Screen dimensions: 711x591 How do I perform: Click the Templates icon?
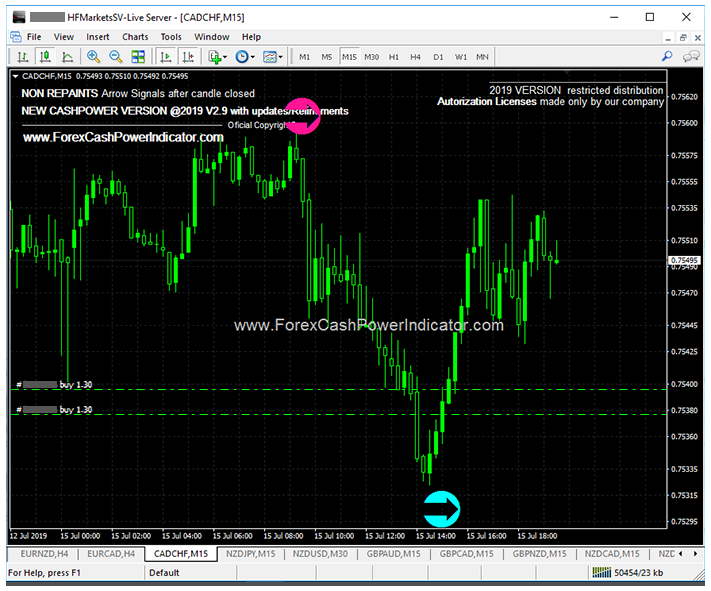[270, 57]
